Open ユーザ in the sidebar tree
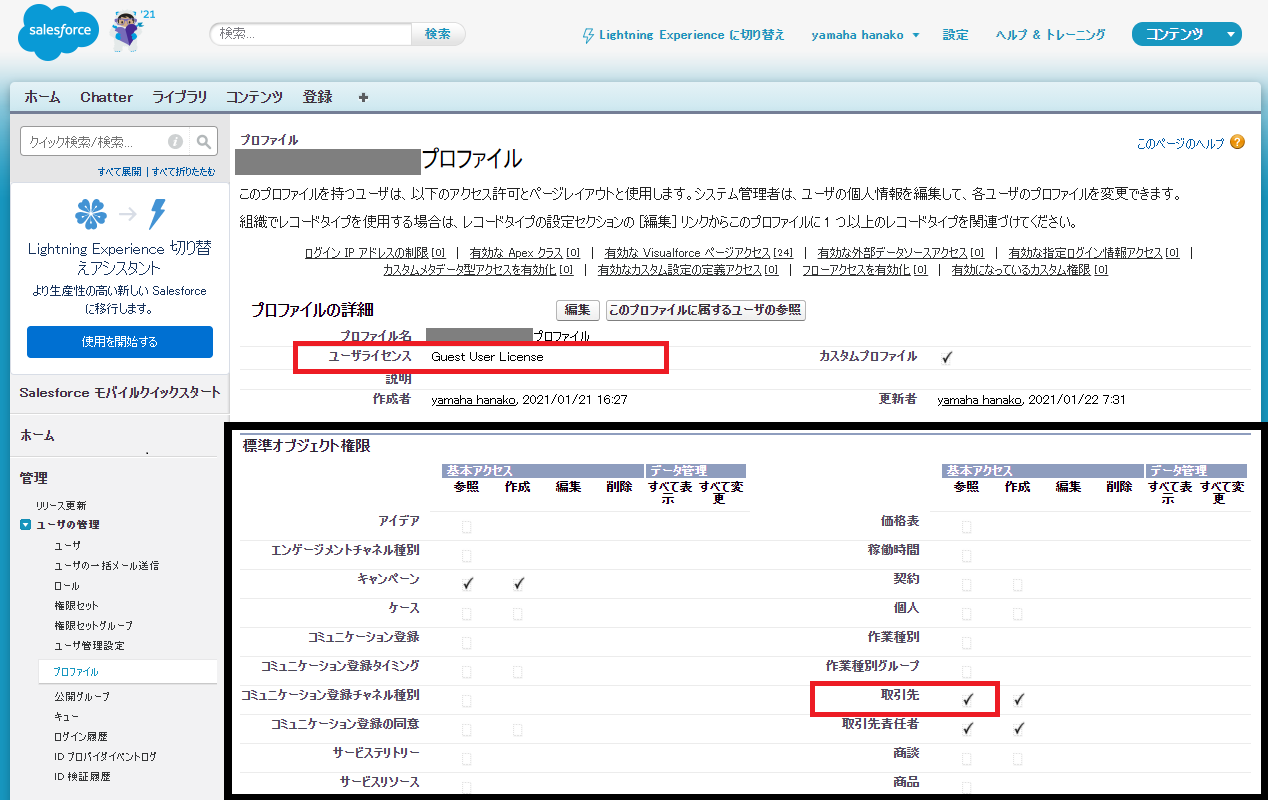The width and height of the screenshot is (1268, 800). pyautogui.click(x=67, y=546)
